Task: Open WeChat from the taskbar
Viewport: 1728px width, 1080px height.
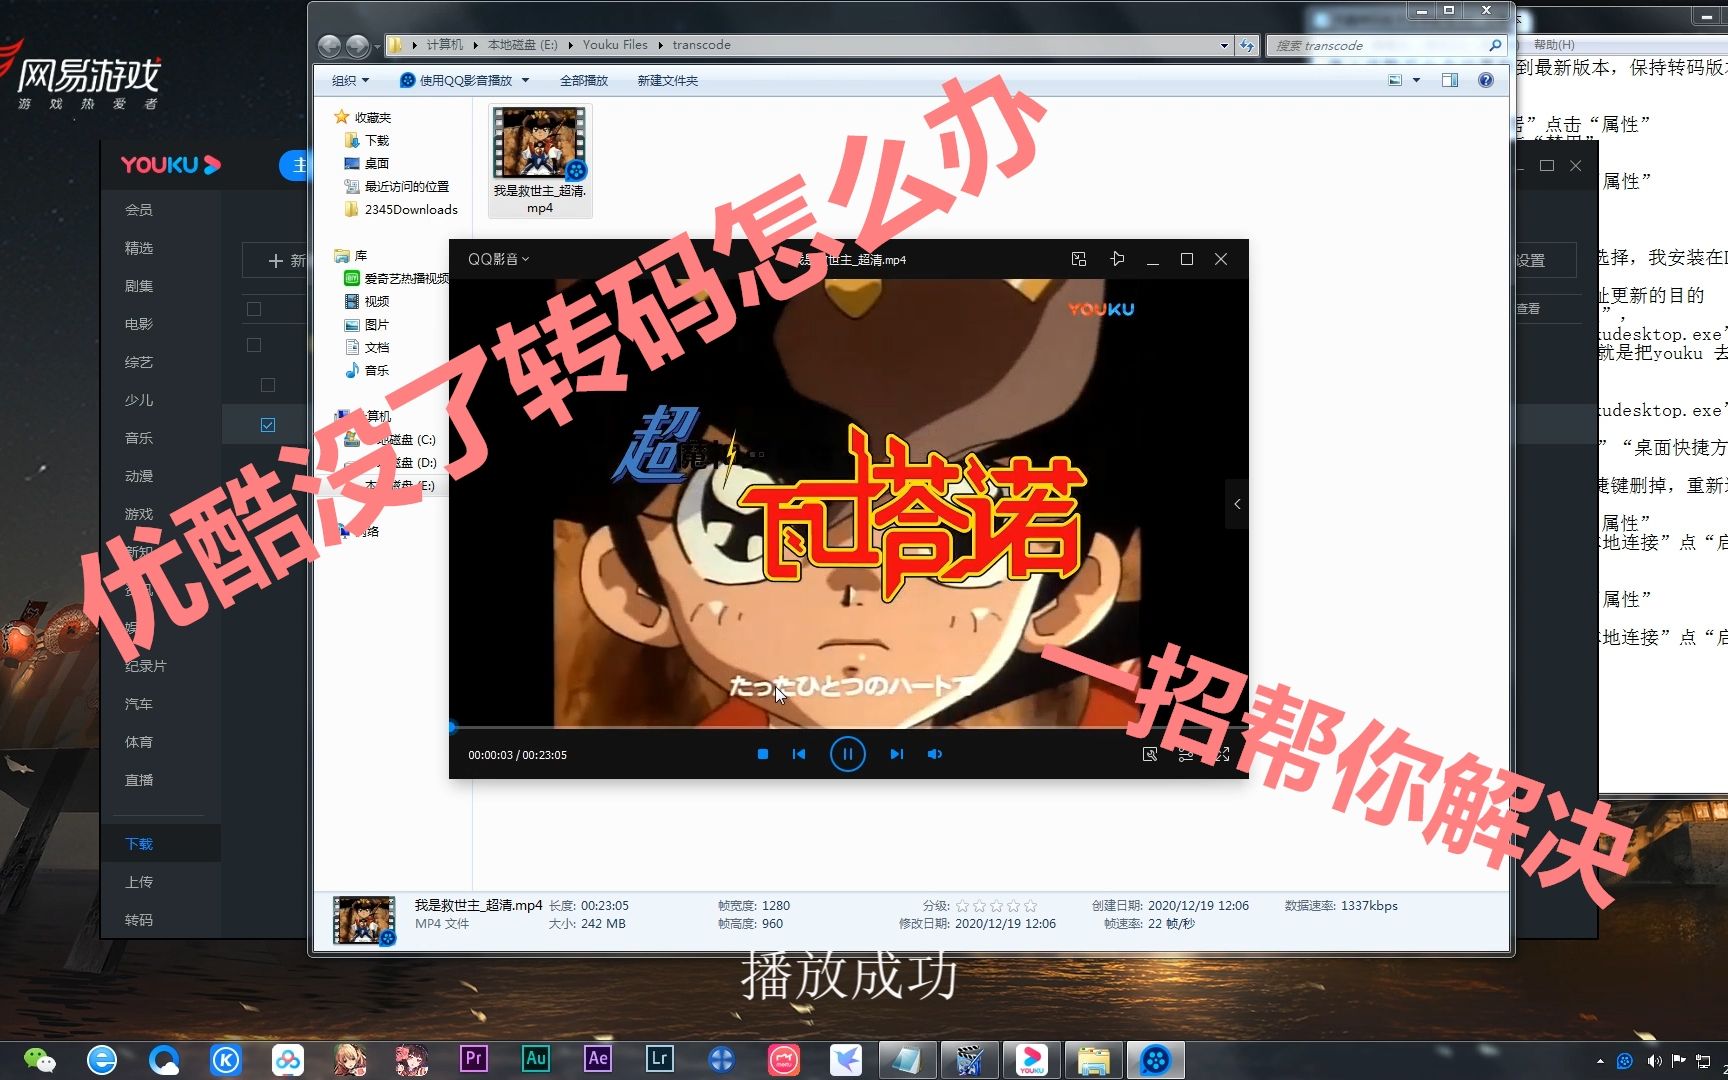Action: (x=40, y=1060)
